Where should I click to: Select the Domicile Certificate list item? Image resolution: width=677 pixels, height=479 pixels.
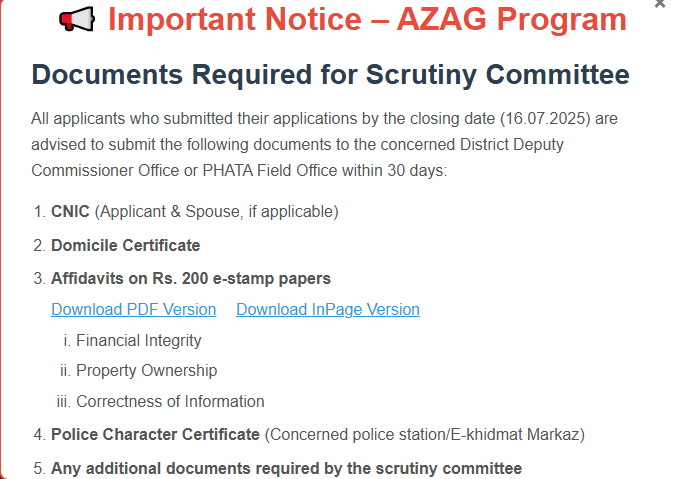(x=126, y=245)
